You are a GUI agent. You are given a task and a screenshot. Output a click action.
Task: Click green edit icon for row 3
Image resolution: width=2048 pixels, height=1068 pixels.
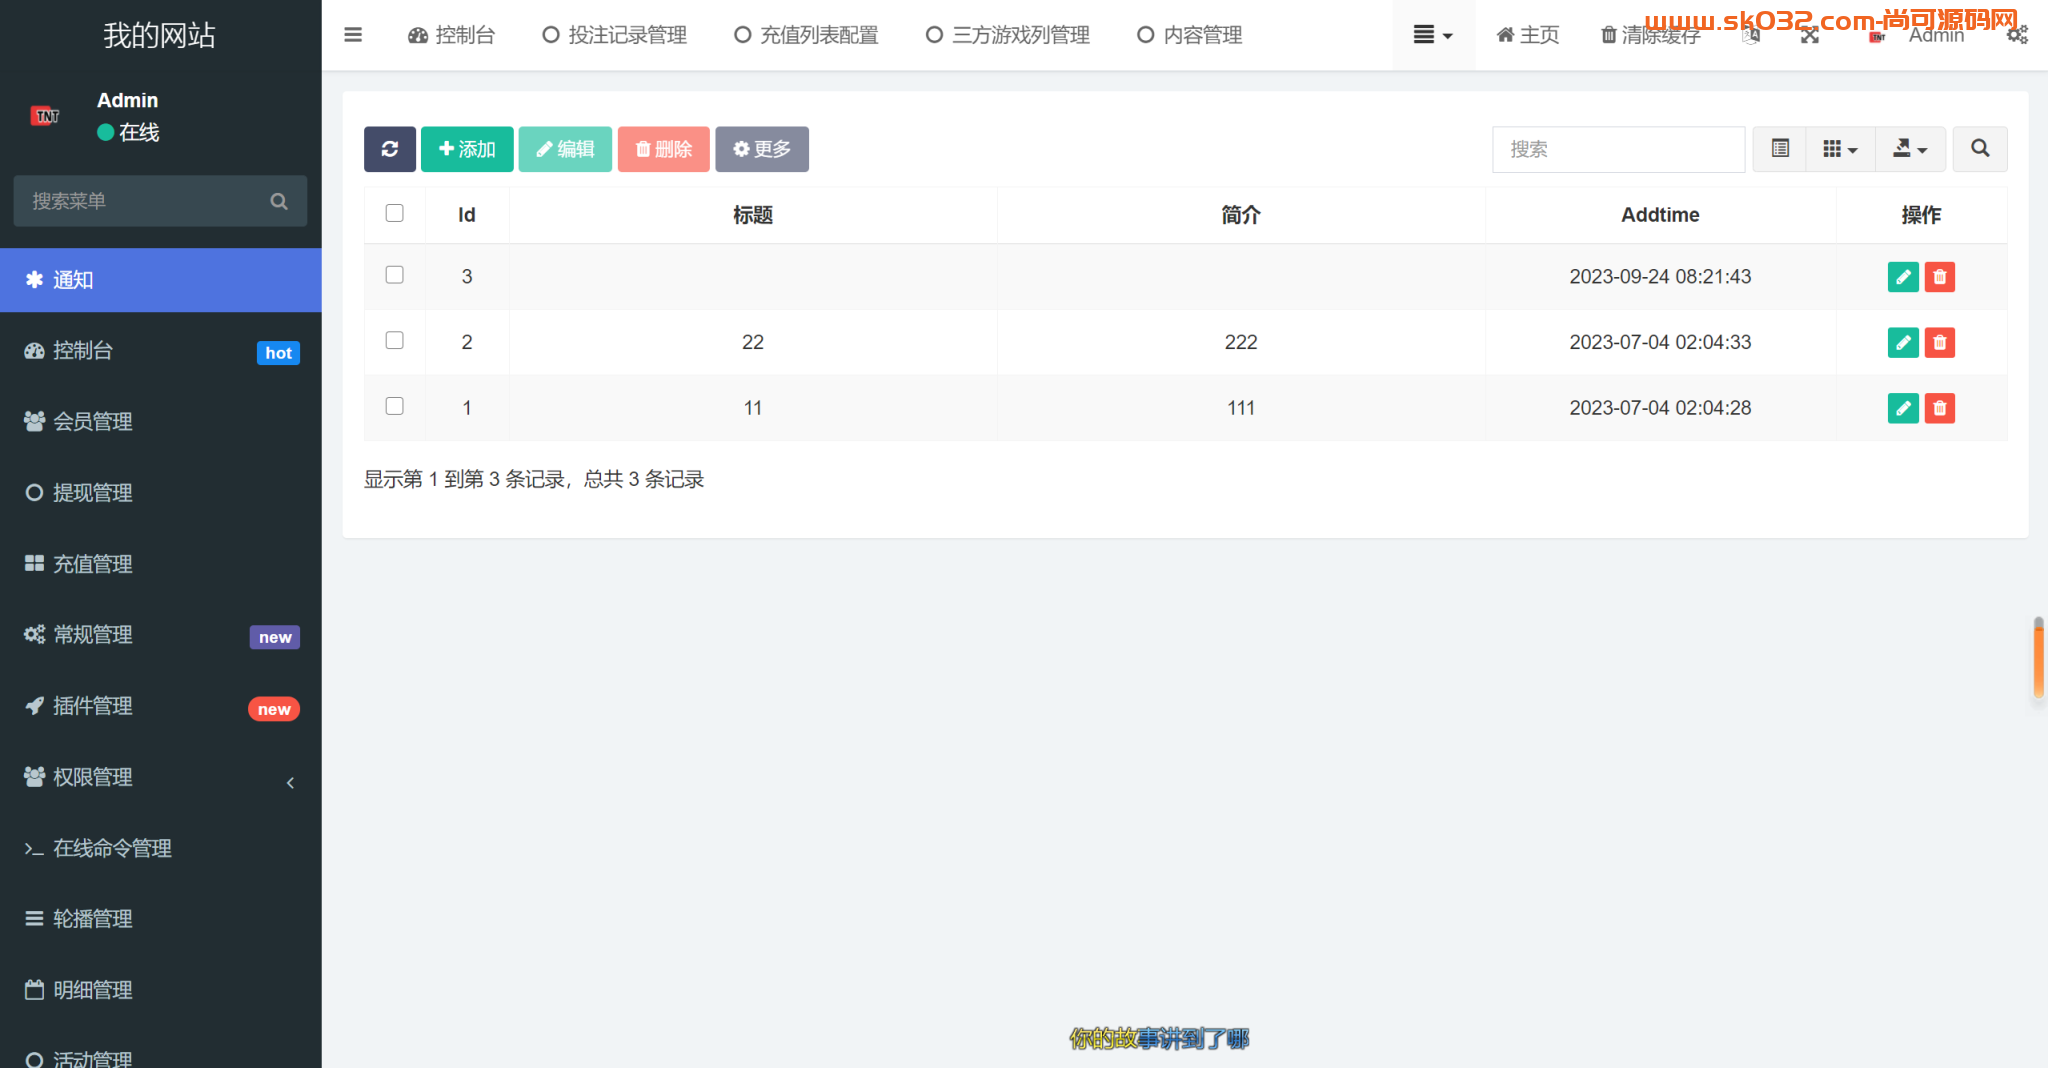pyautogui.click(x=1903, y=277)
